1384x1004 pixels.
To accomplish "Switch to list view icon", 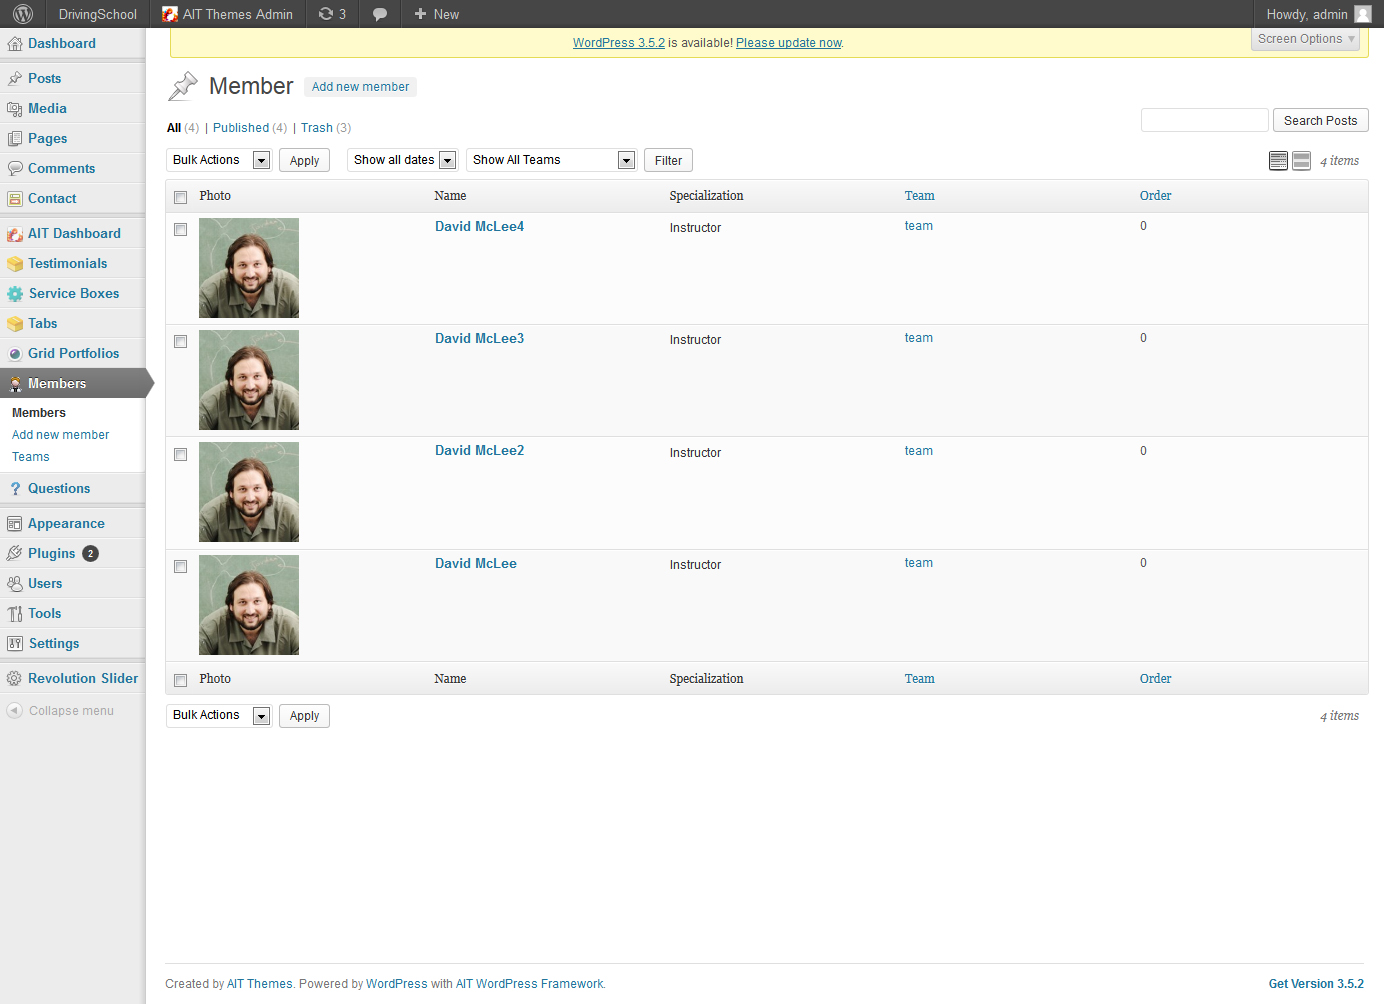I will [x=1278, y=161].
